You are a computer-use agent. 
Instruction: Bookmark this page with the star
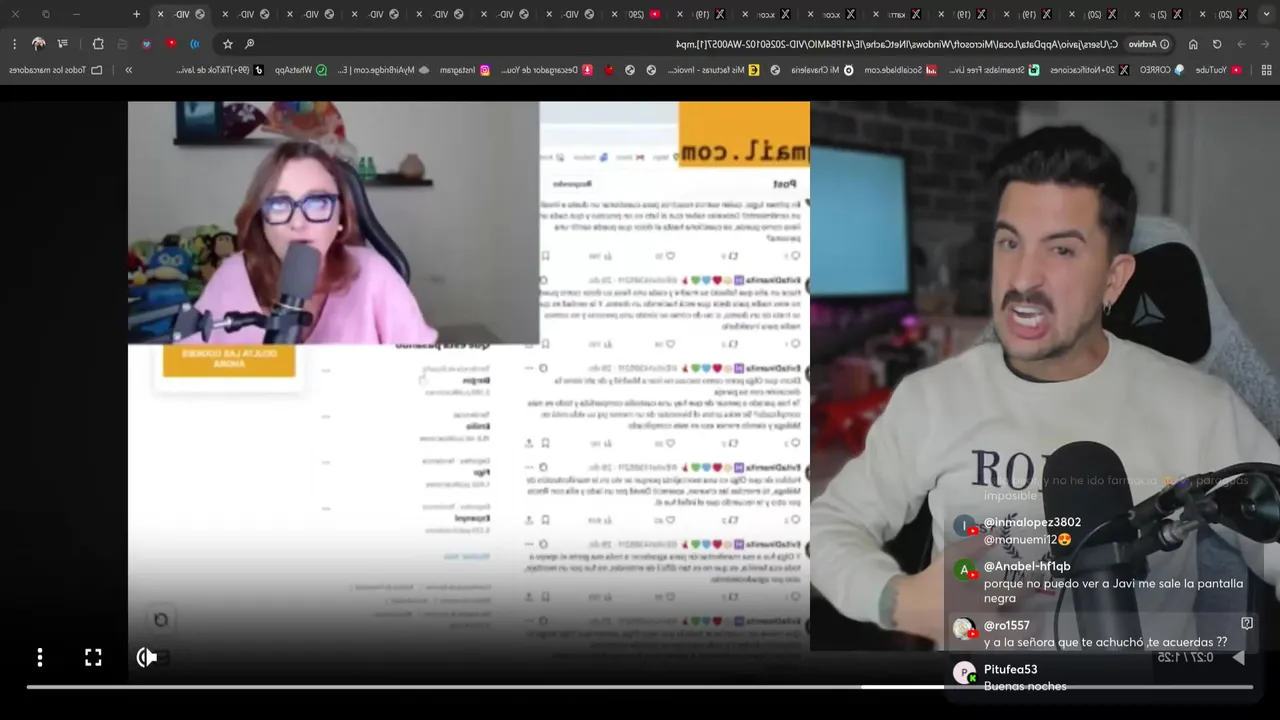click(x=228, y=44)
